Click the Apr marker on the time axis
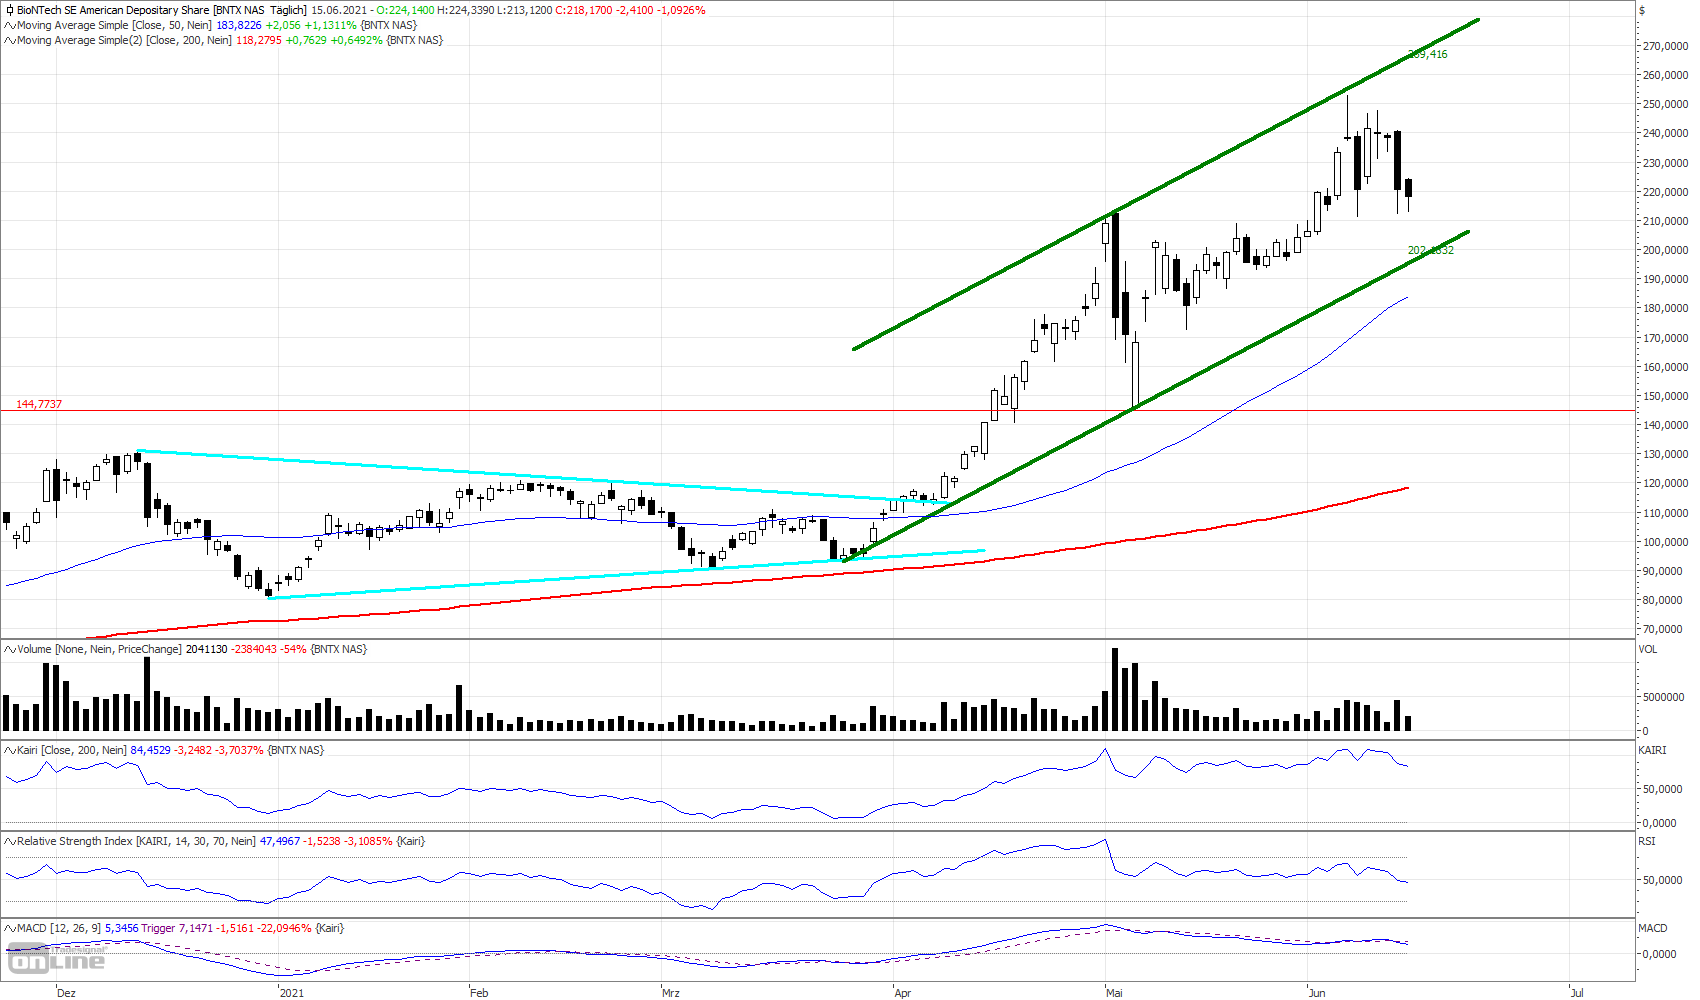 tap(903, 993)
